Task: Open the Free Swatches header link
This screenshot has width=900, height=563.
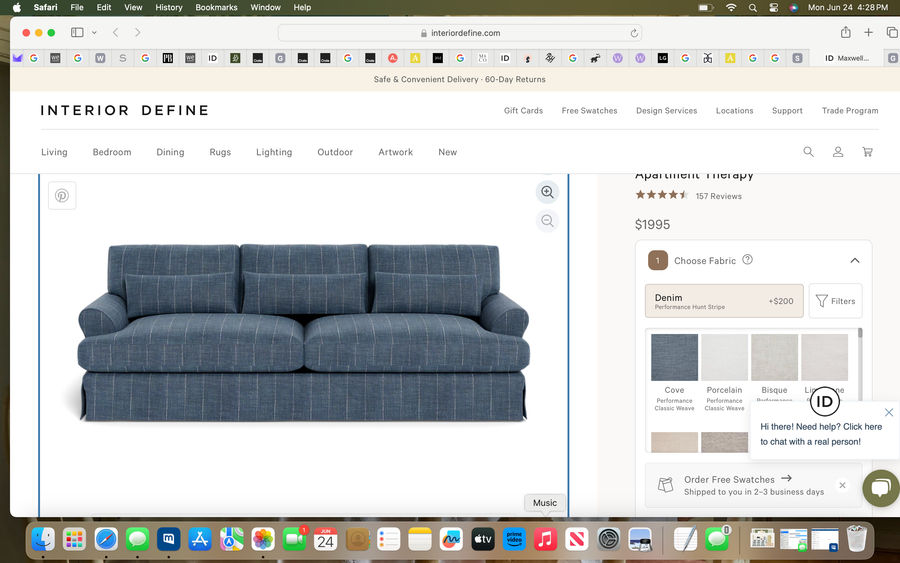Action: tap(589, 111)
